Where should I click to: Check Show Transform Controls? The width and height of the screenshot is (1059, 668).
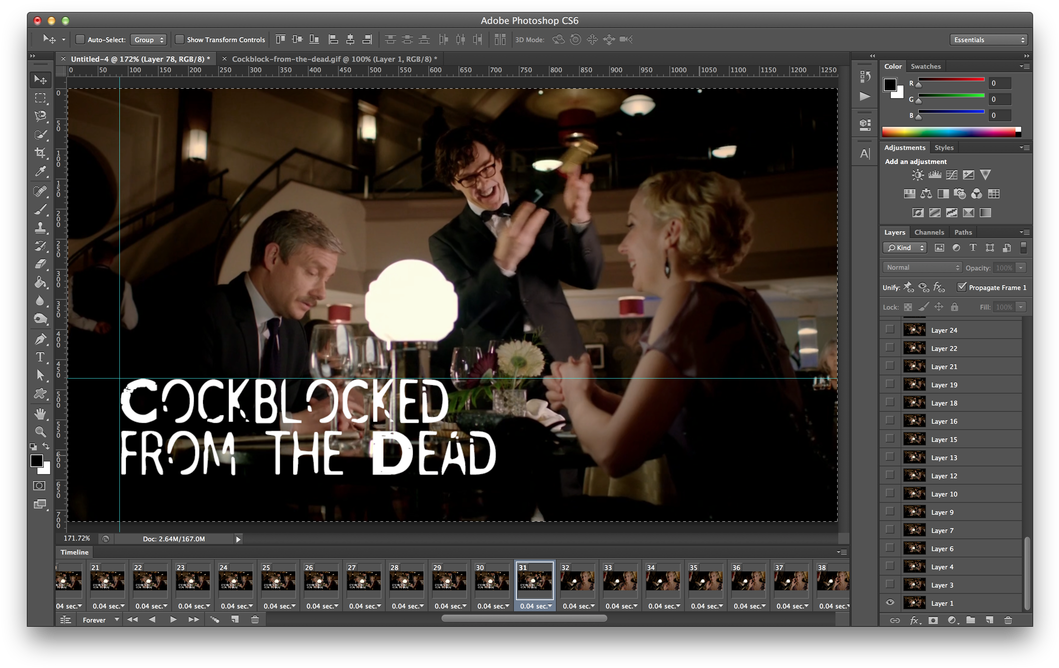(180, 40)
